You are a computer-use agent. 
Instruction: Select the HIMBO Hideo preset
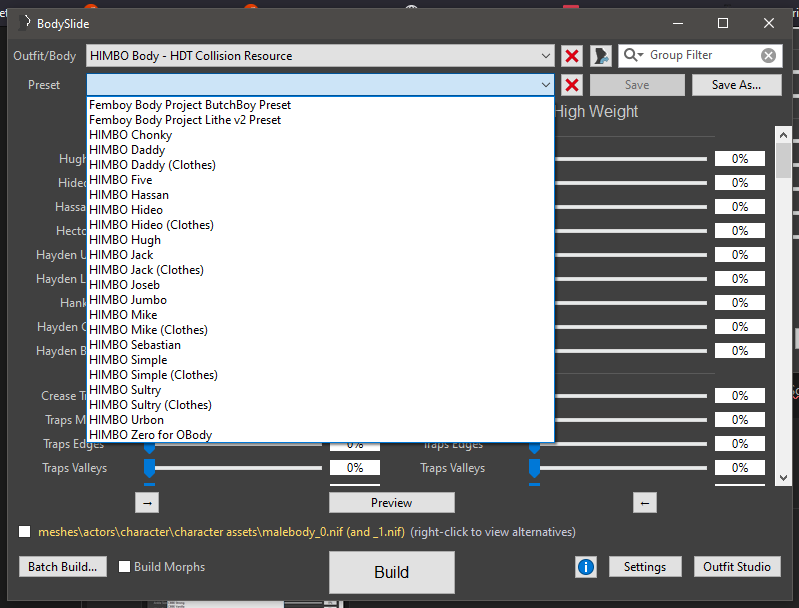(321, 210)
